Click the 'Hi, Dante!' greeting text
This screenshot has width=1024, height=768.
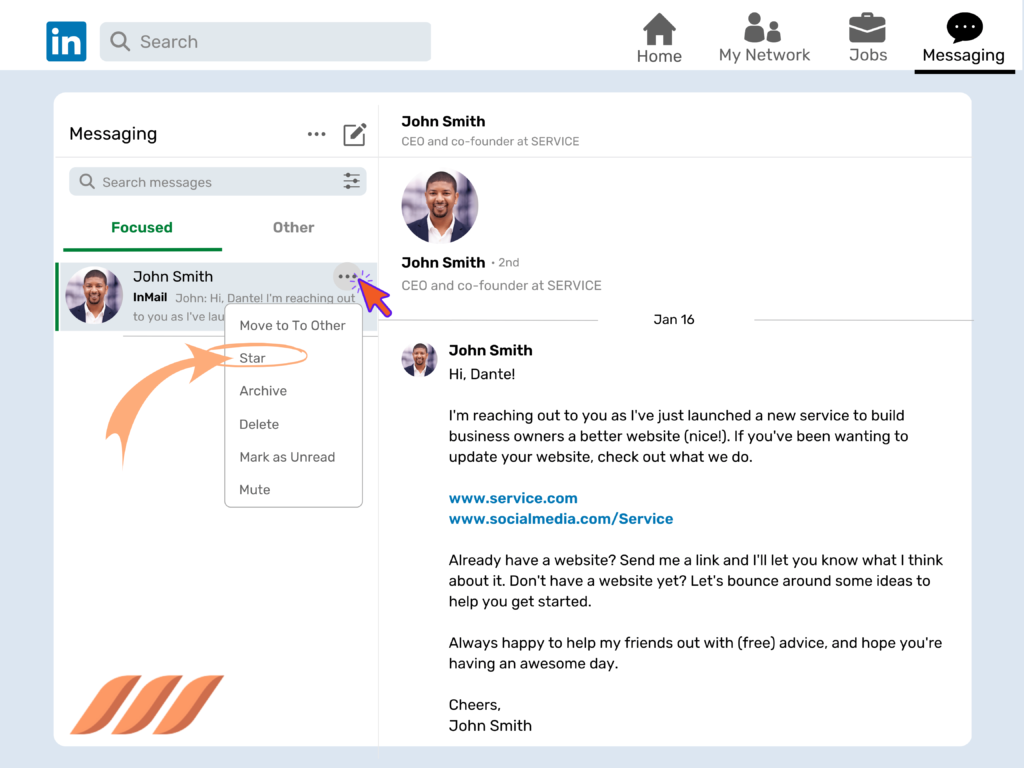481,374
